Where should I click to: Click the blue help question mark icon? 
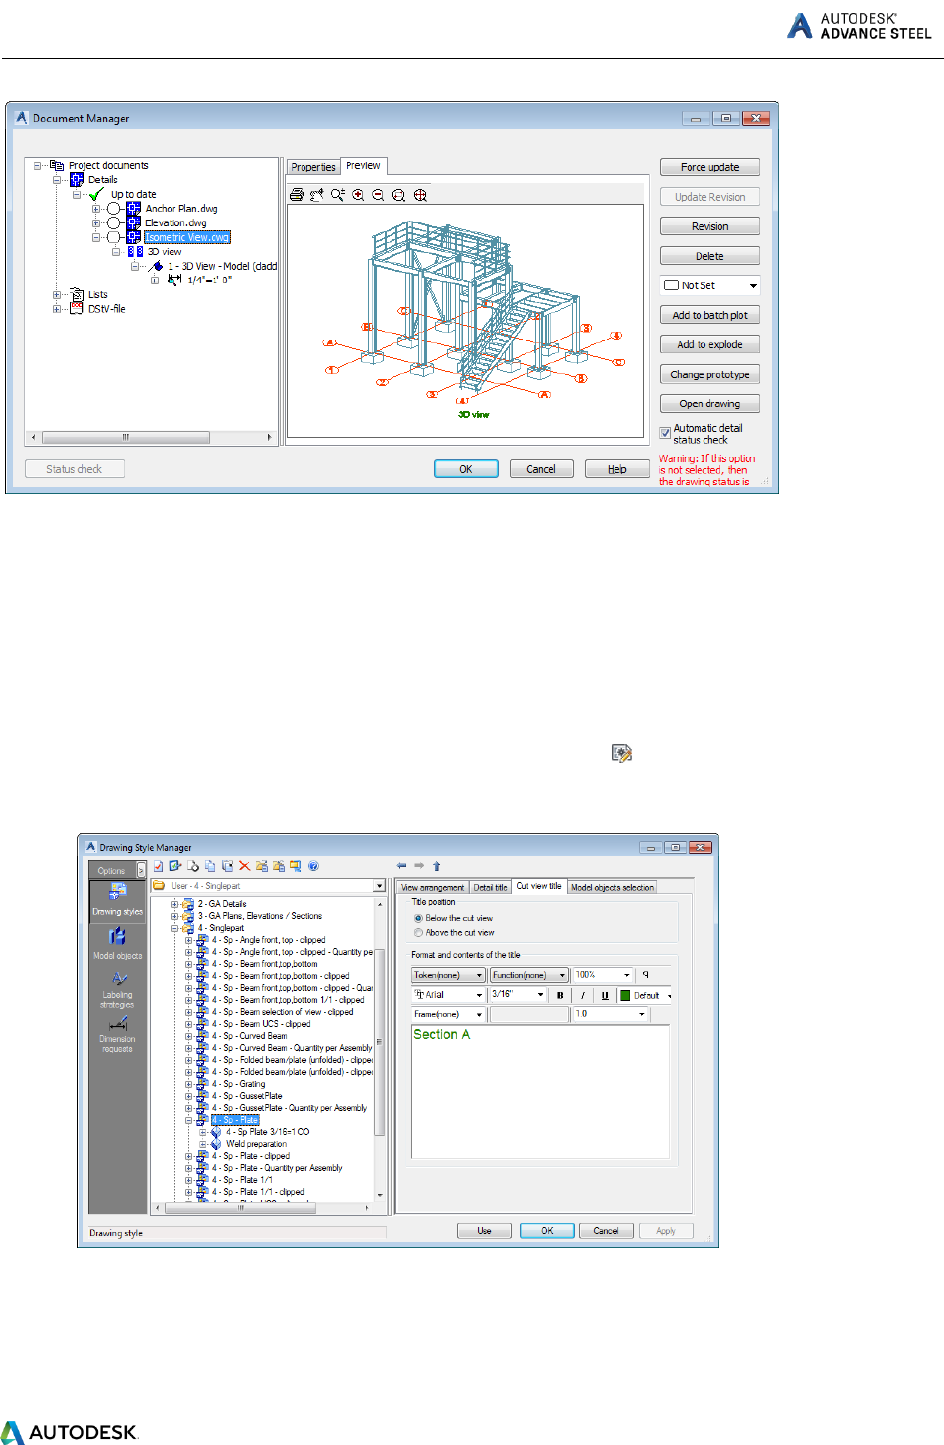click(x=313, y=866)
